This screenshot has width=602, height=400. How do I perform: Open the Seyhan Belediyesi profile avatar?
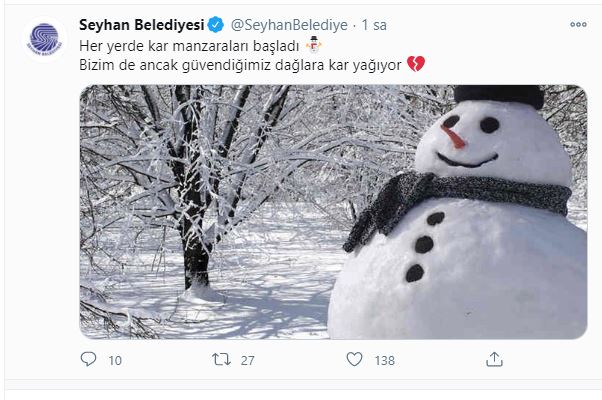coord(44,39)
